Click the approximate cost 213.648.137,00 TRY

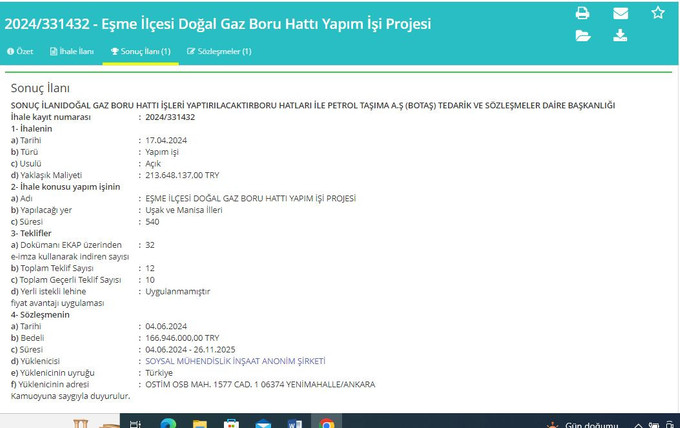pos(182,175)
